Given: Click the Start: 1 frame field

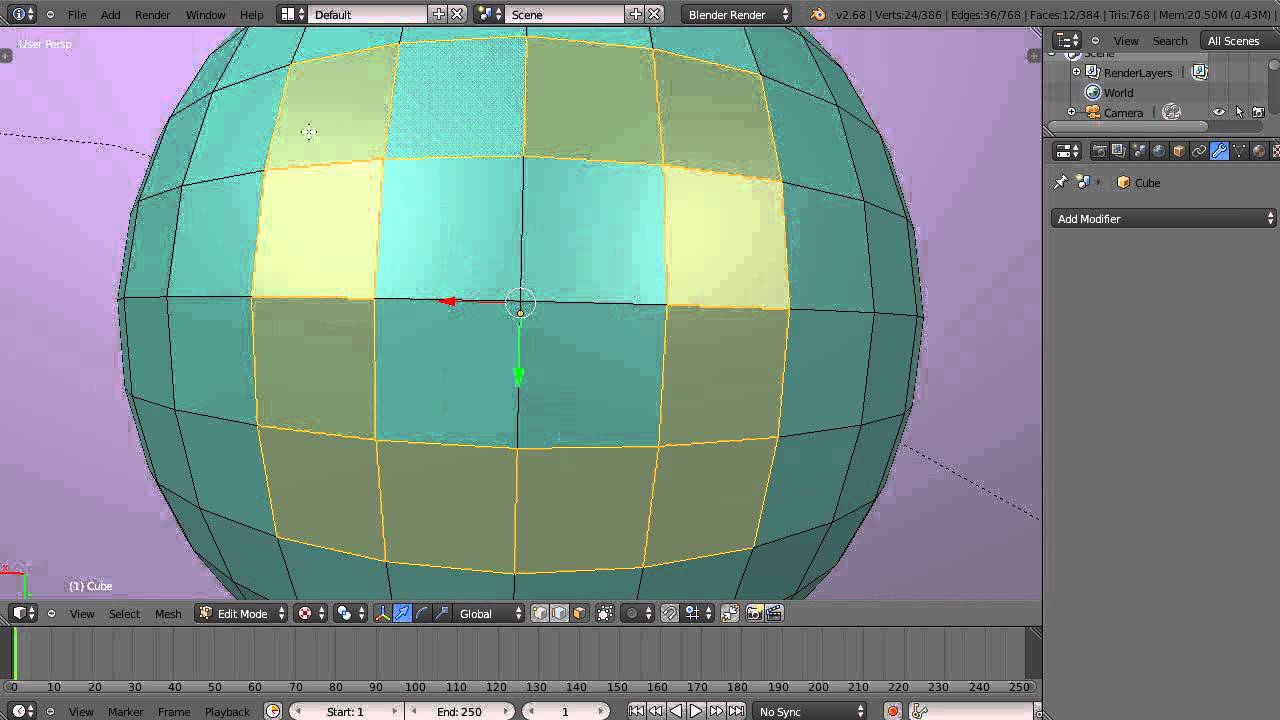Looking at the screenshot, I should (345, 711).
